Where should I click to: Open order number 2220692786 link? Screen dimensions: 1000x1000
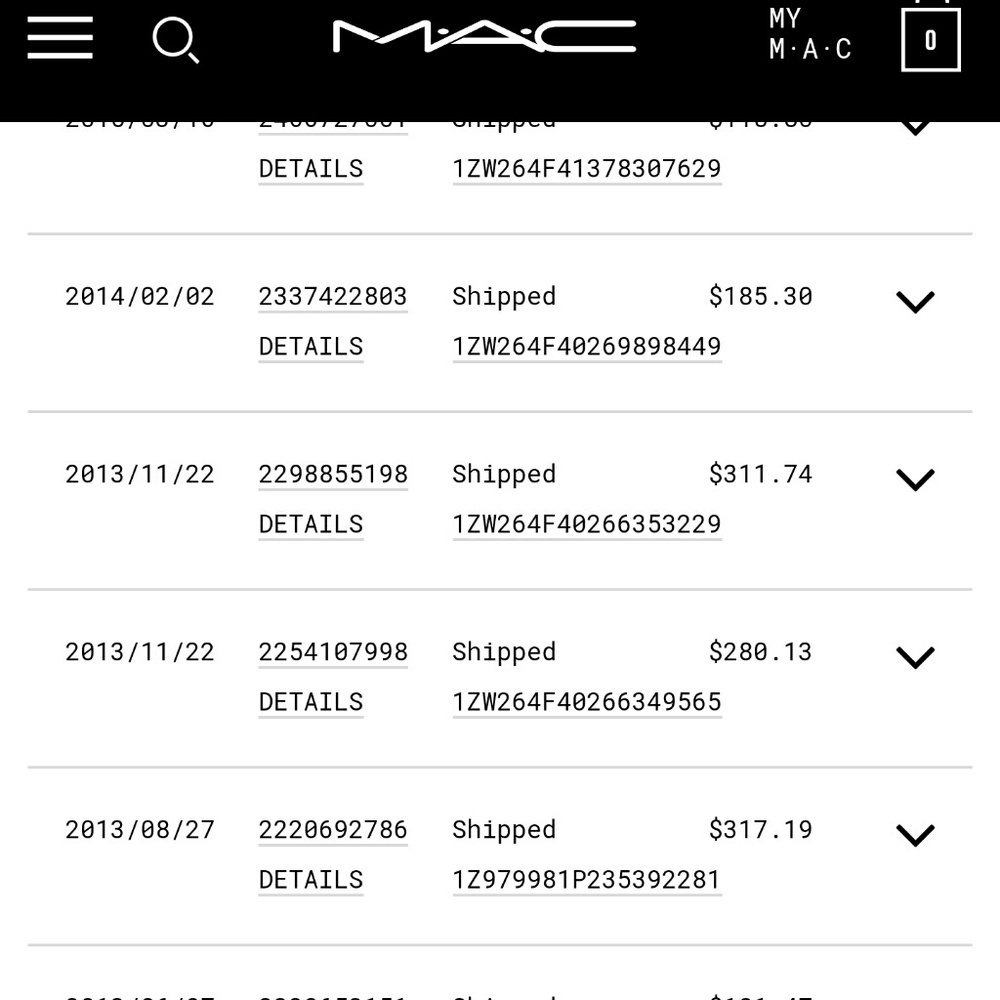[x=332, y=829]
